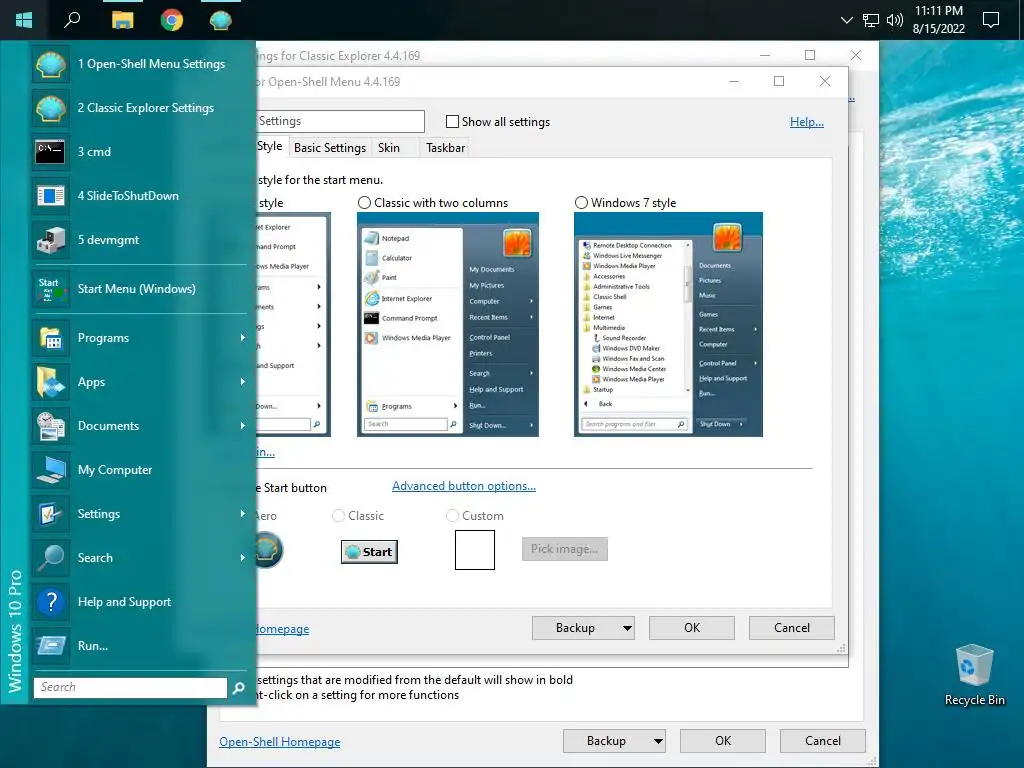Open taskbar search magnifier

tap(72, 20)
